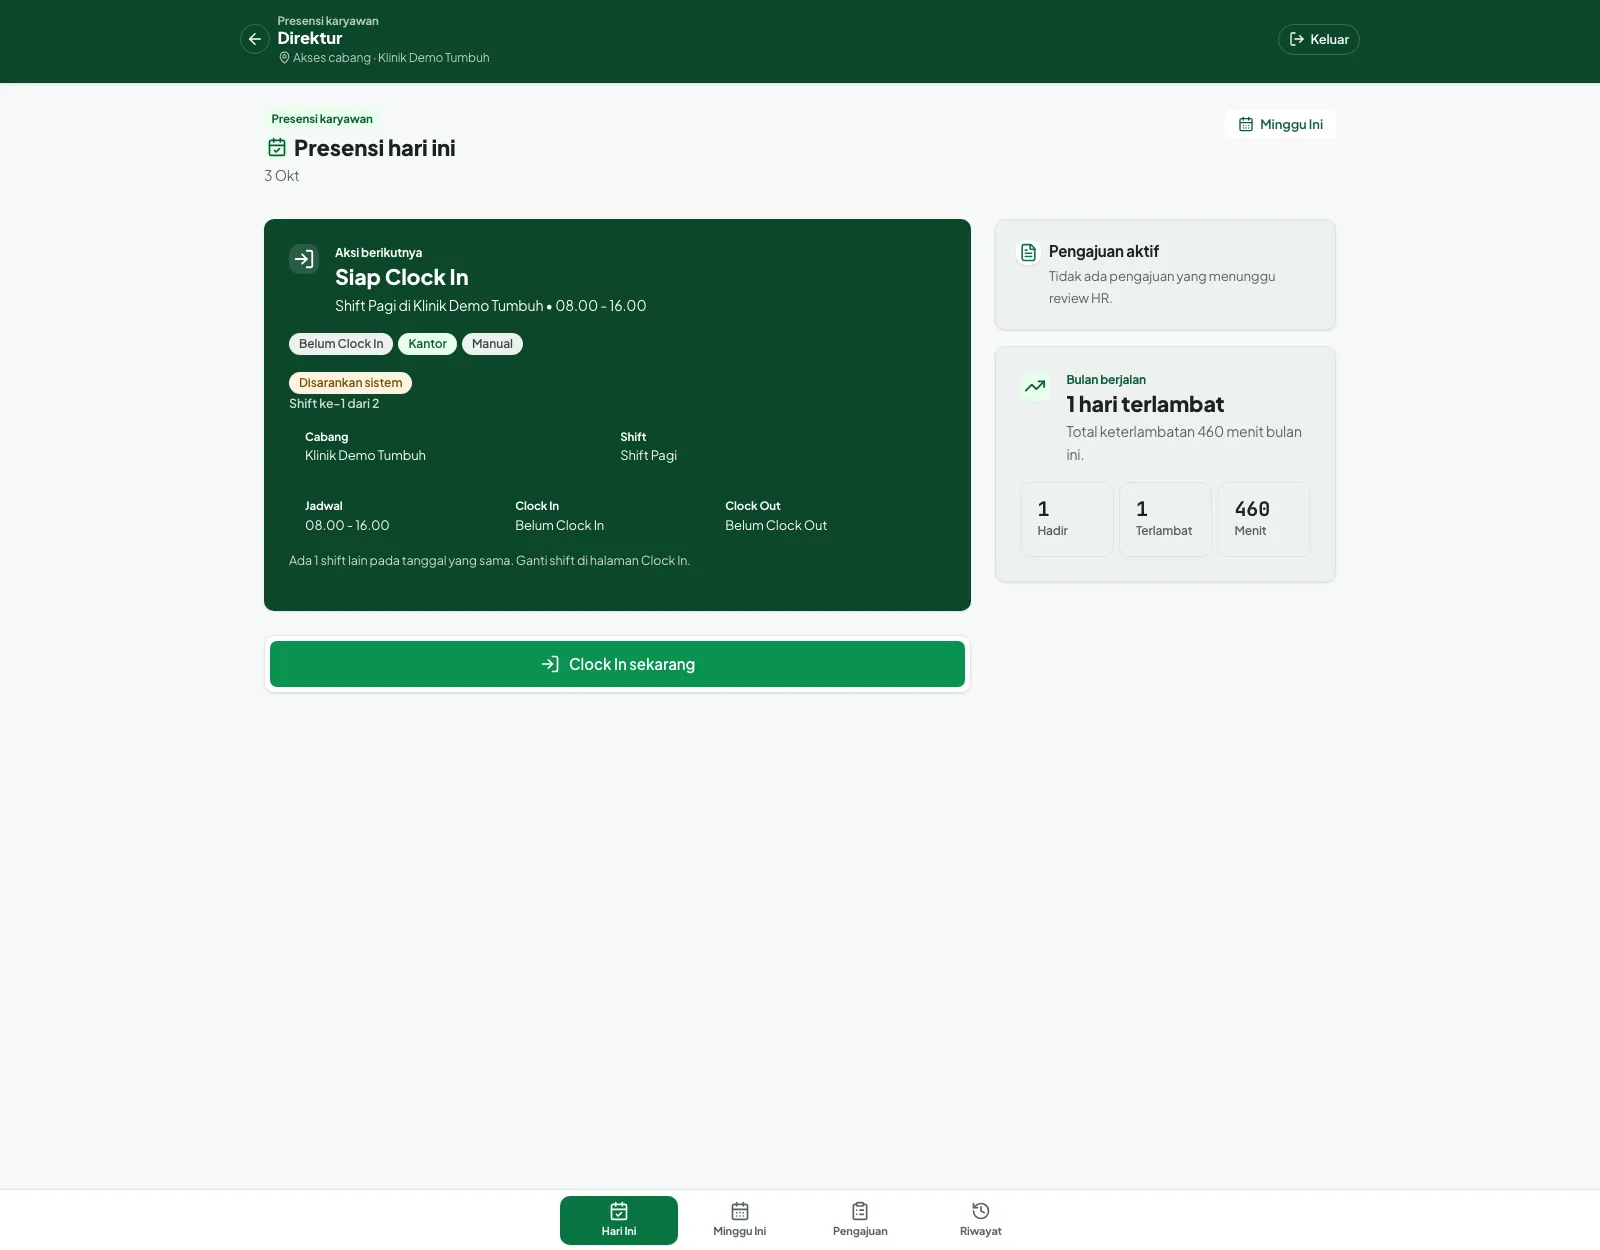Image resolution: width=1600 pixels, height=1250 pixels.
Task: Click the Kantor badge
Action: 427,344
